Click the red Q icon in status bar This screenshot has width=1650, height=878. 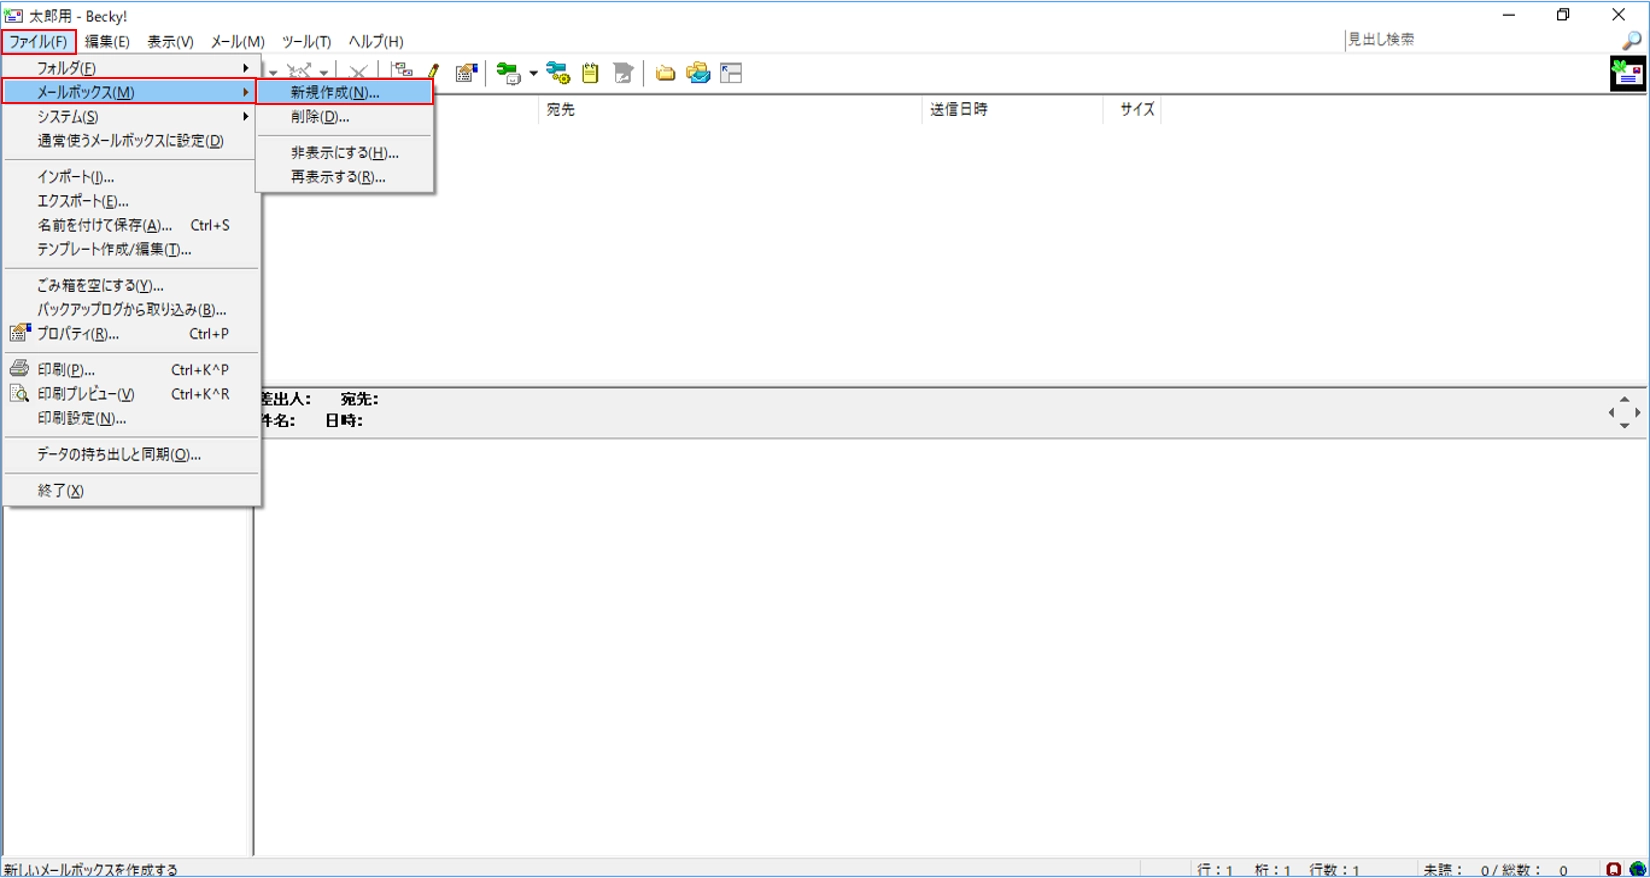click(1613, 869)
